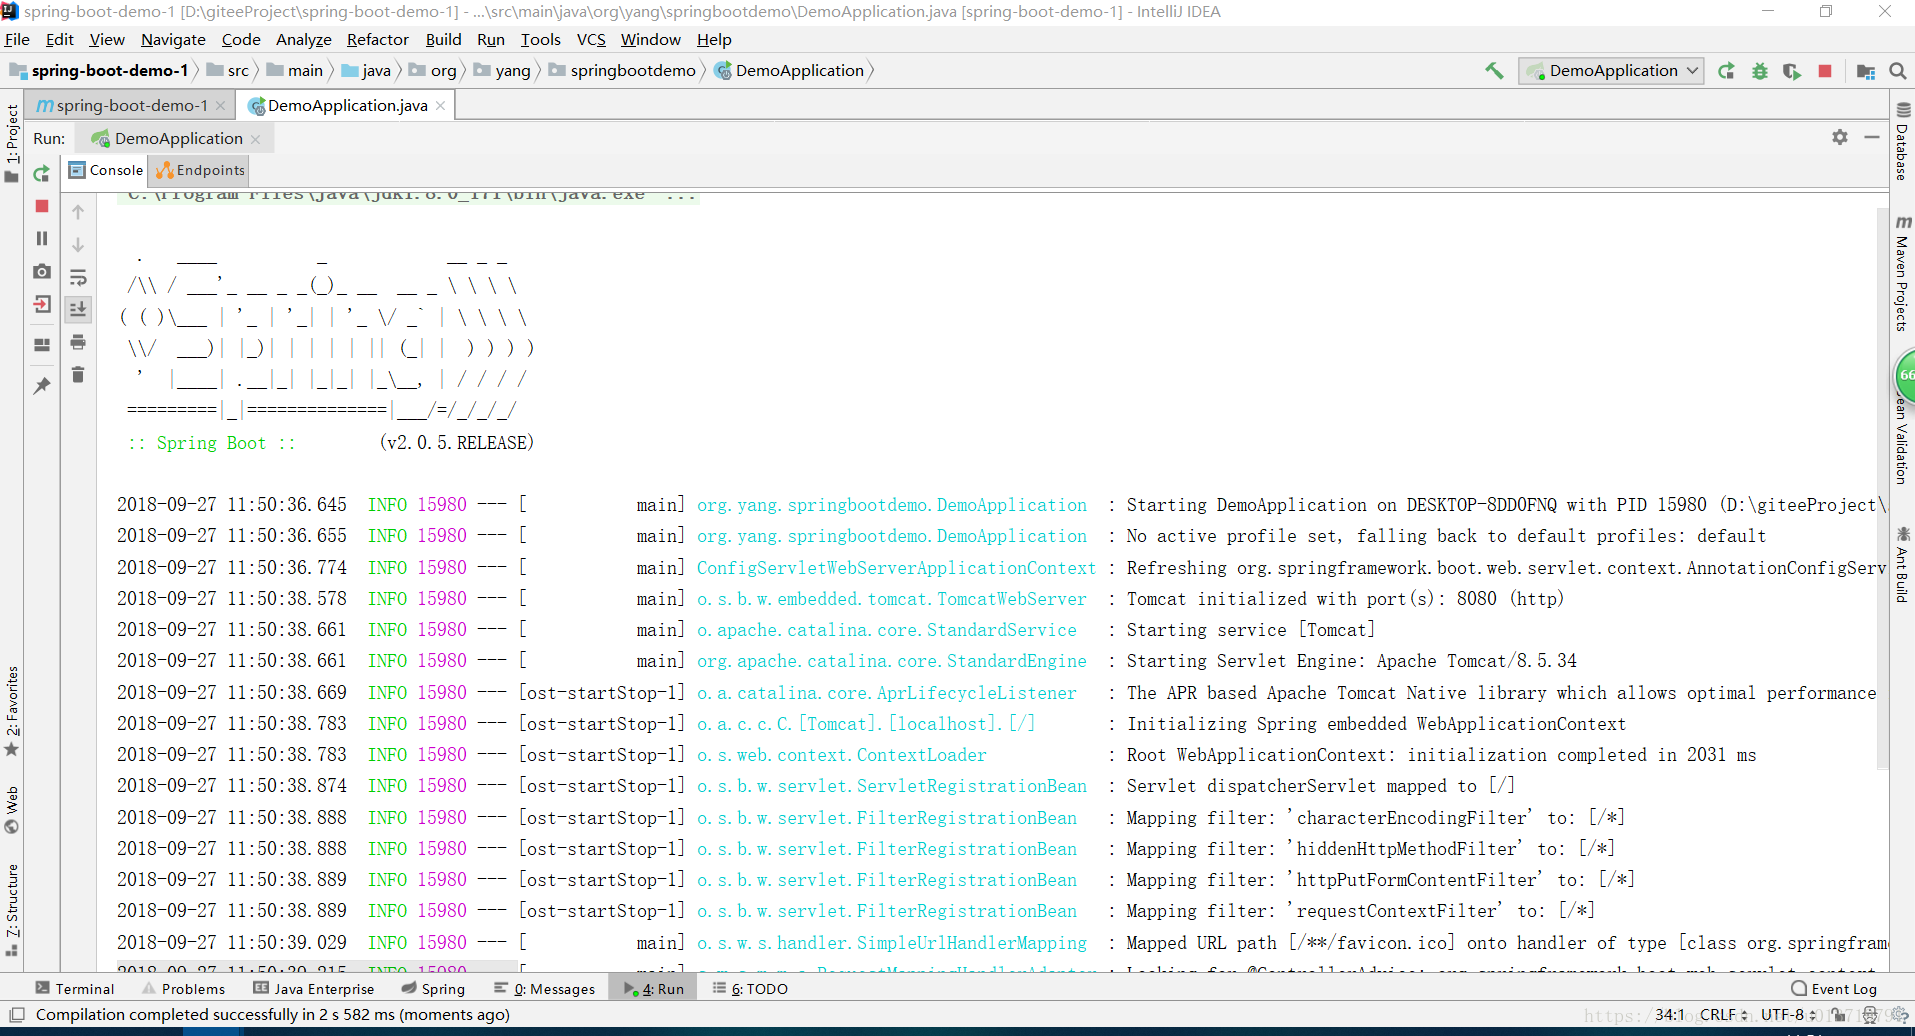Screen dimensions: 1915x1036
Task: Click the red Stop icon in toolbar
Action: click(x=1825, y=71)
